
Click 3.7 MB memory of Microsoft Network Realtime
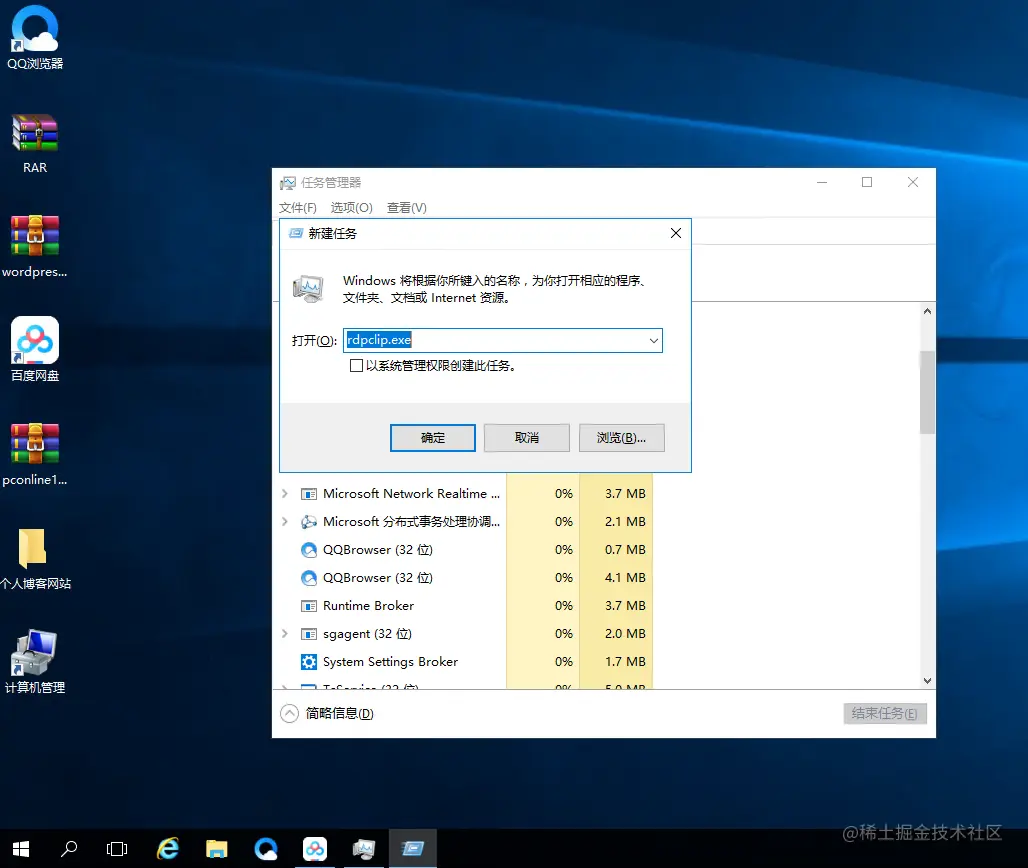click(625, 494)
